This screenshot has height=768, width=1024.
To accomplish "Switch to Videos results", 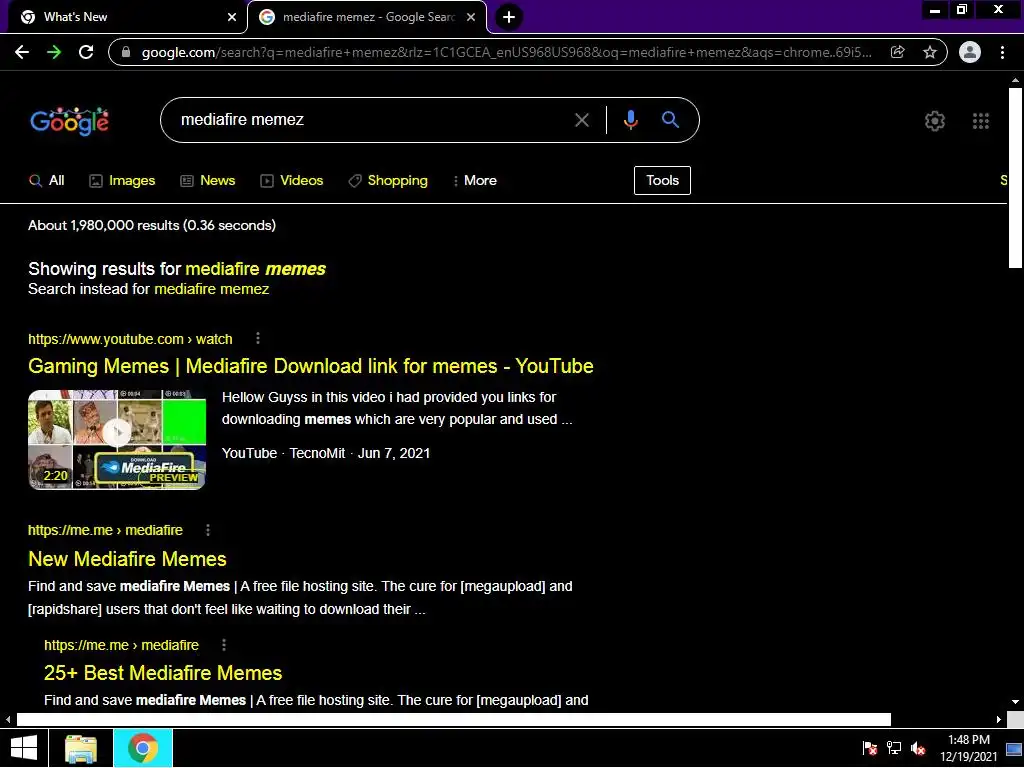I will coord(291,180).
